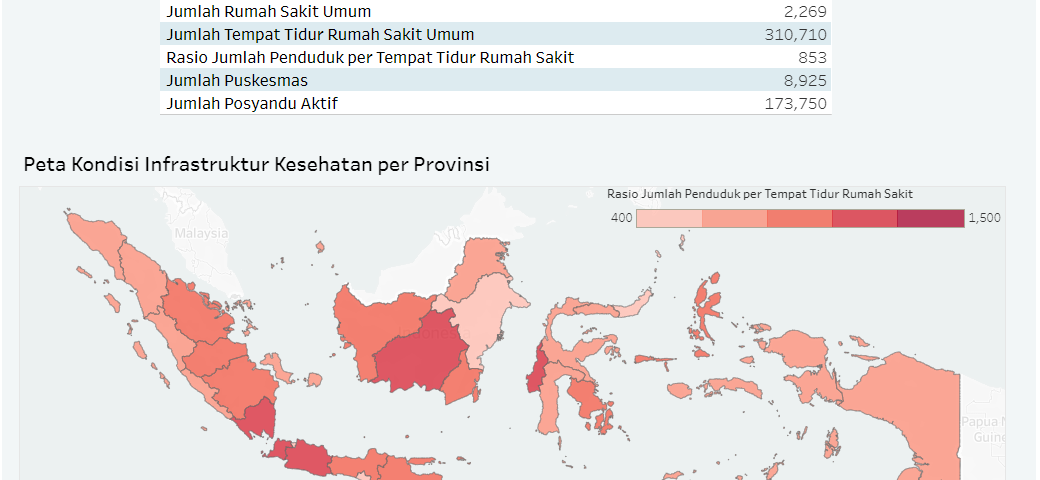Select the Rasio Jumlah Penduduk per Tempat Tidur row
The width and height of the screenshot is (1040, 480).
495,57
